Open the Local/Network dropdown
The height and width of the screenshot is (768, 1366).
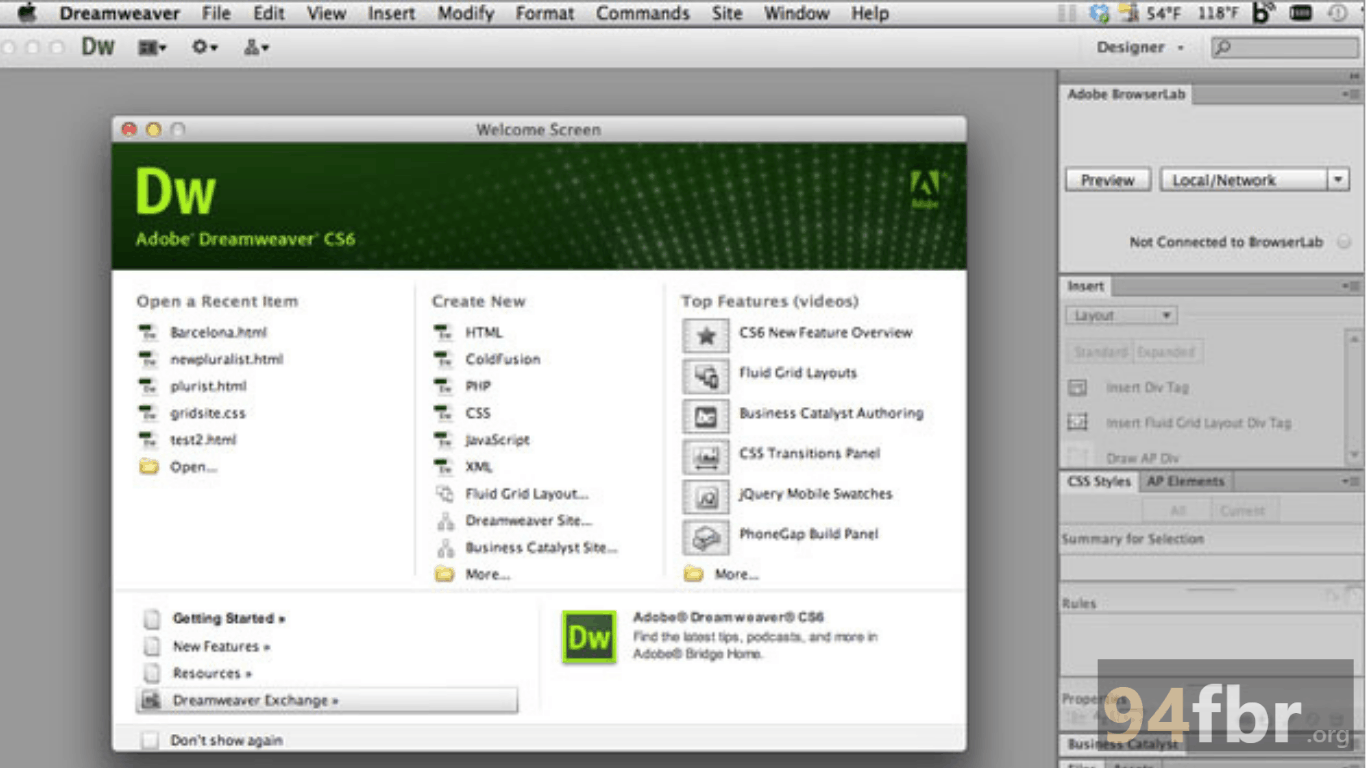click(1254, 180)
